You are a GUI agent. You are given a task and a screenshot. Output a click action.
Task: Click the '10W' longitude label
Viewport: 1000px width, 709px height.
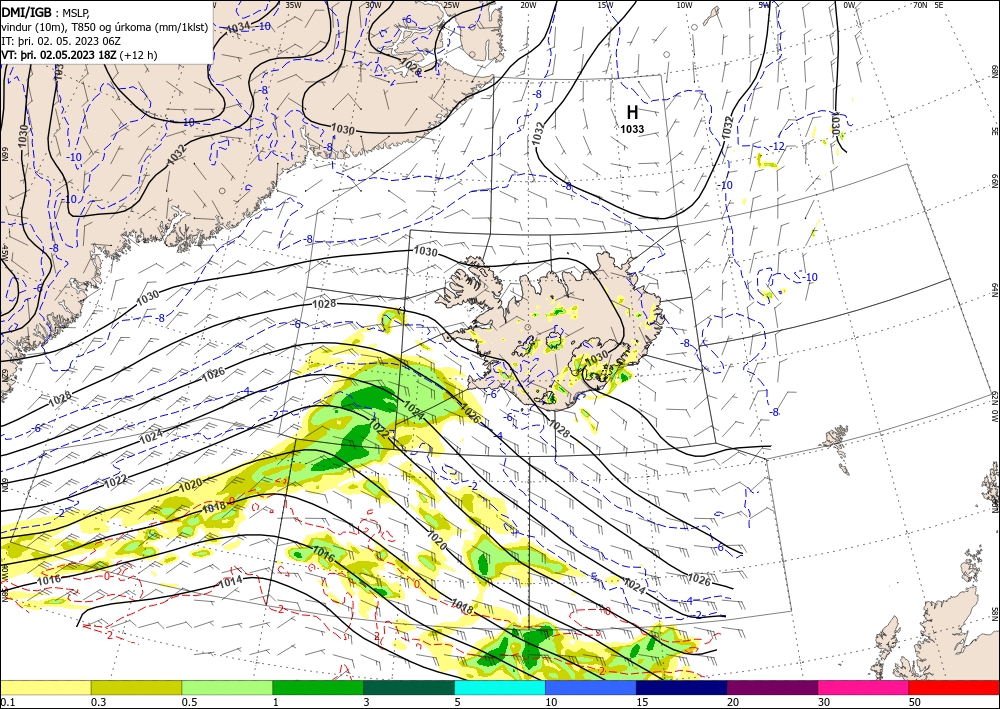684,5
